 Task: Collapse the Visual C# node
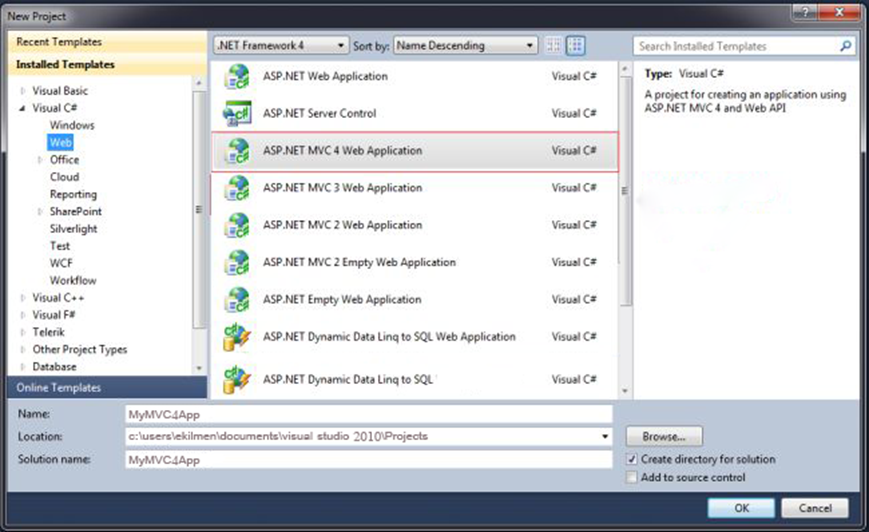23,108
